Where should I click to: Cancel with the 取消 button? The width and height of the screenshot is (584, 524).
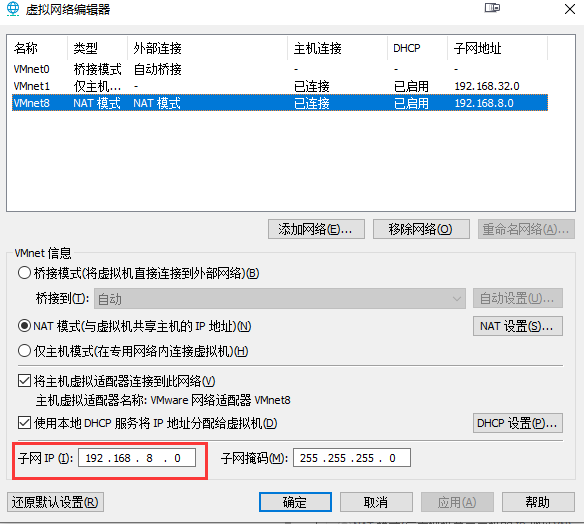tap(376, 502)
